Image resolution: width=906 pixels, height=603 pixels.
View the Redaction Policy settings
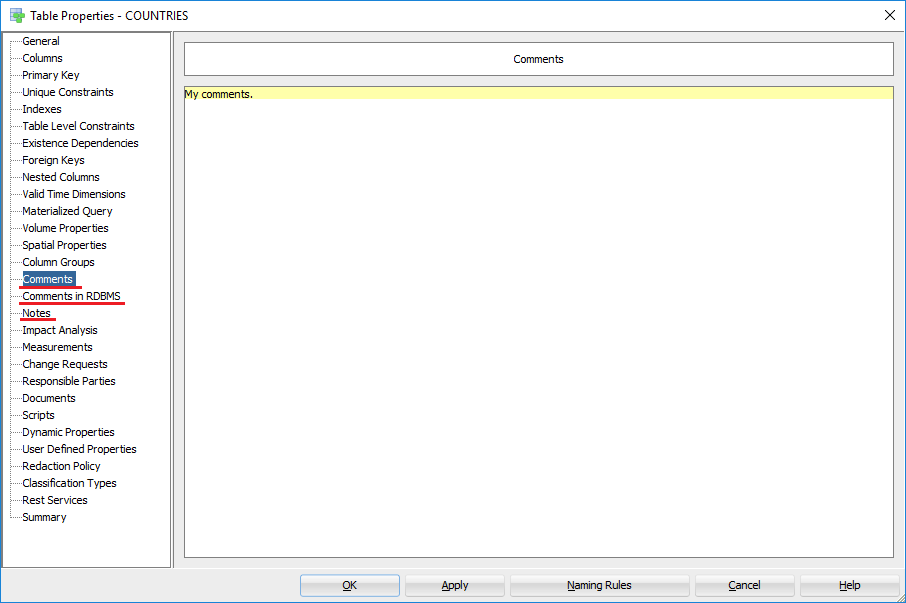pos(61,466)
